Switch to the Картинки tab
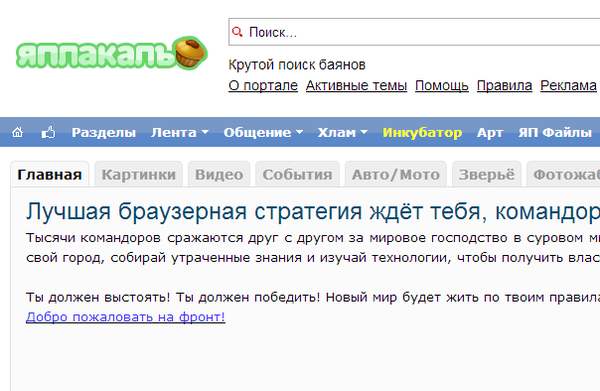This screenshot has height=391, width=600. 139,174
